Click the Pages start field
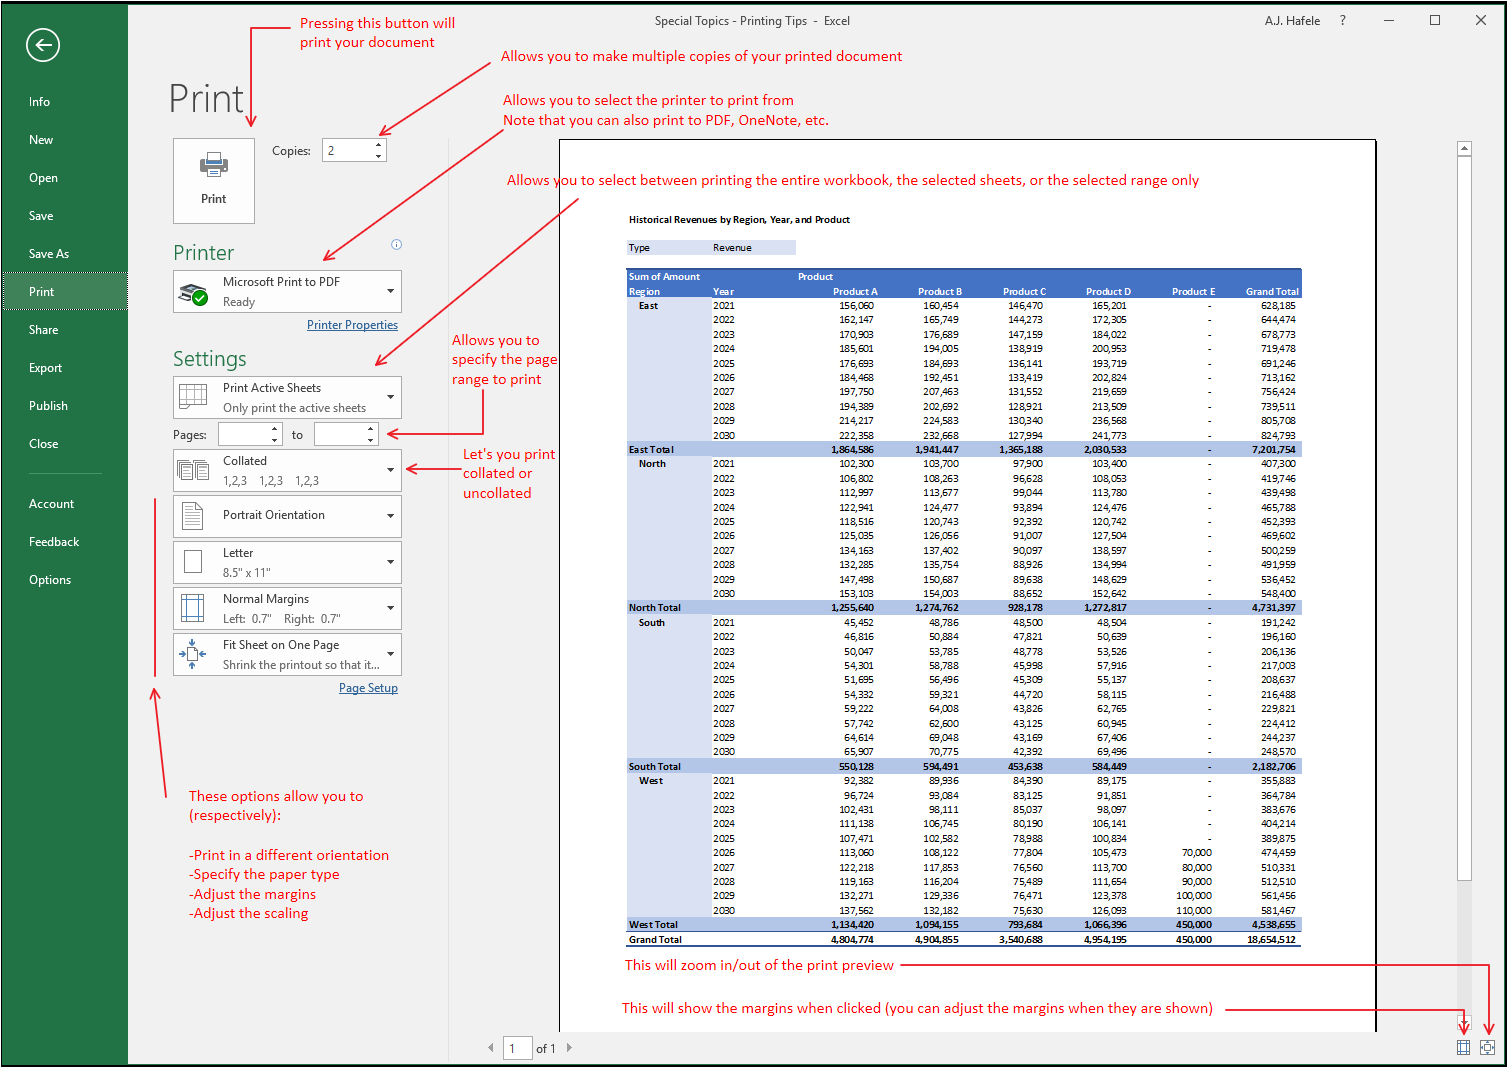The width and height of the screenshot is (1507, 1067). point(244,434)
